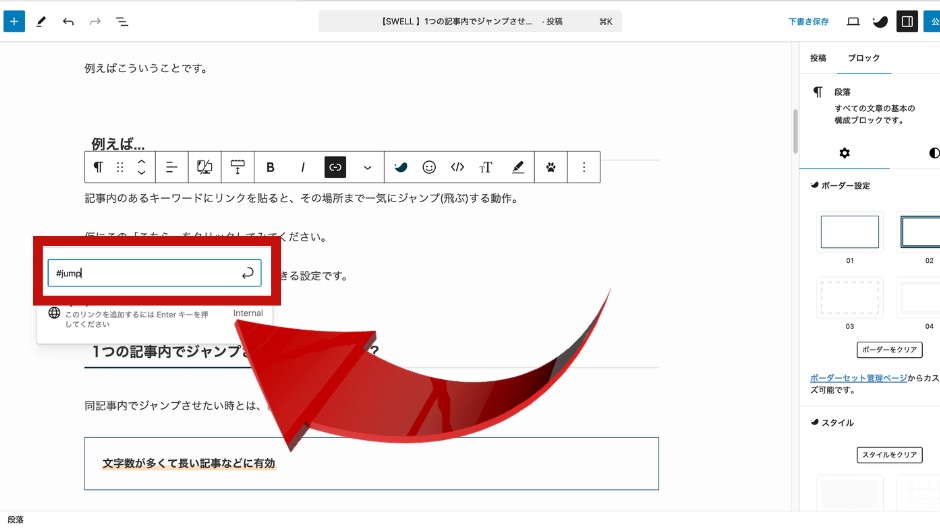Click the editor vertical scrollbar thumb
Image resolution: width=940 pixels, height=528 pixels.
[796, 131]
